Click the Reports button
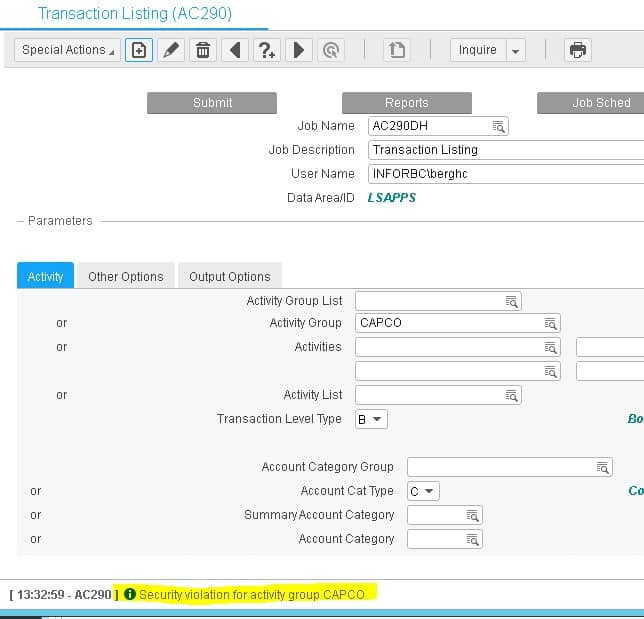The image size is (644, 619). pyautogui.click(x=407, y=103)
